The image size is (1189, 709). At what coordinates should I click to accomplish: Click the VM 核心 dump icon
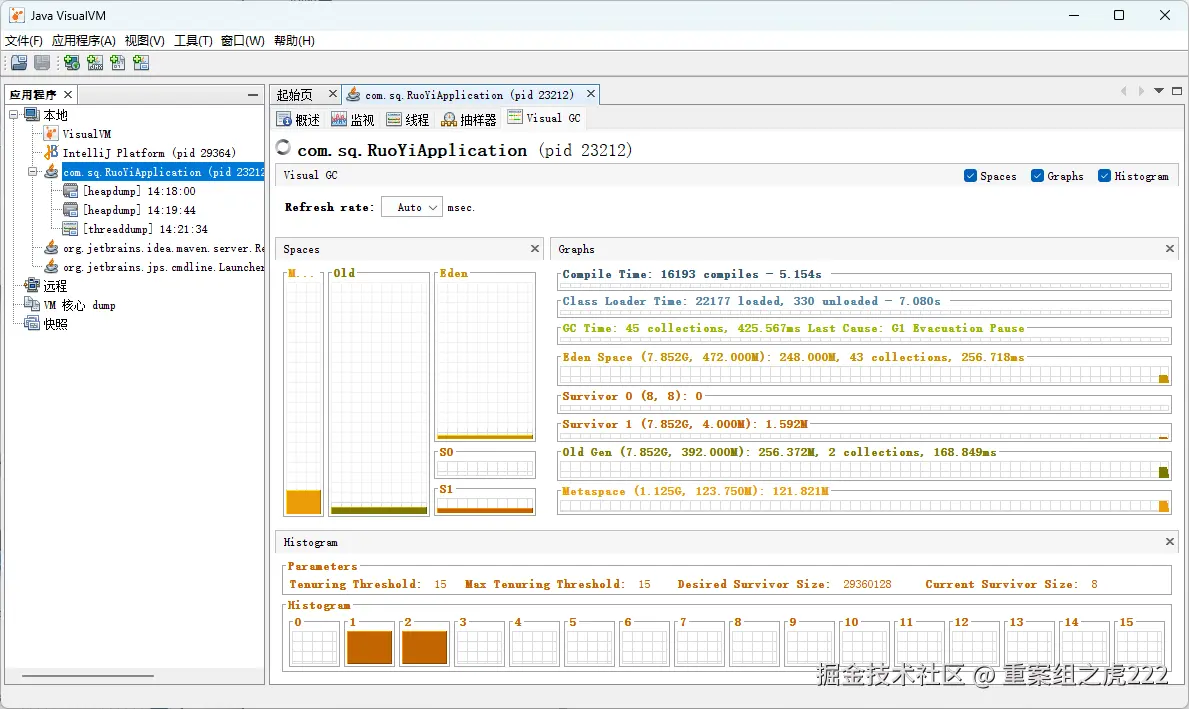pos(32,304)
